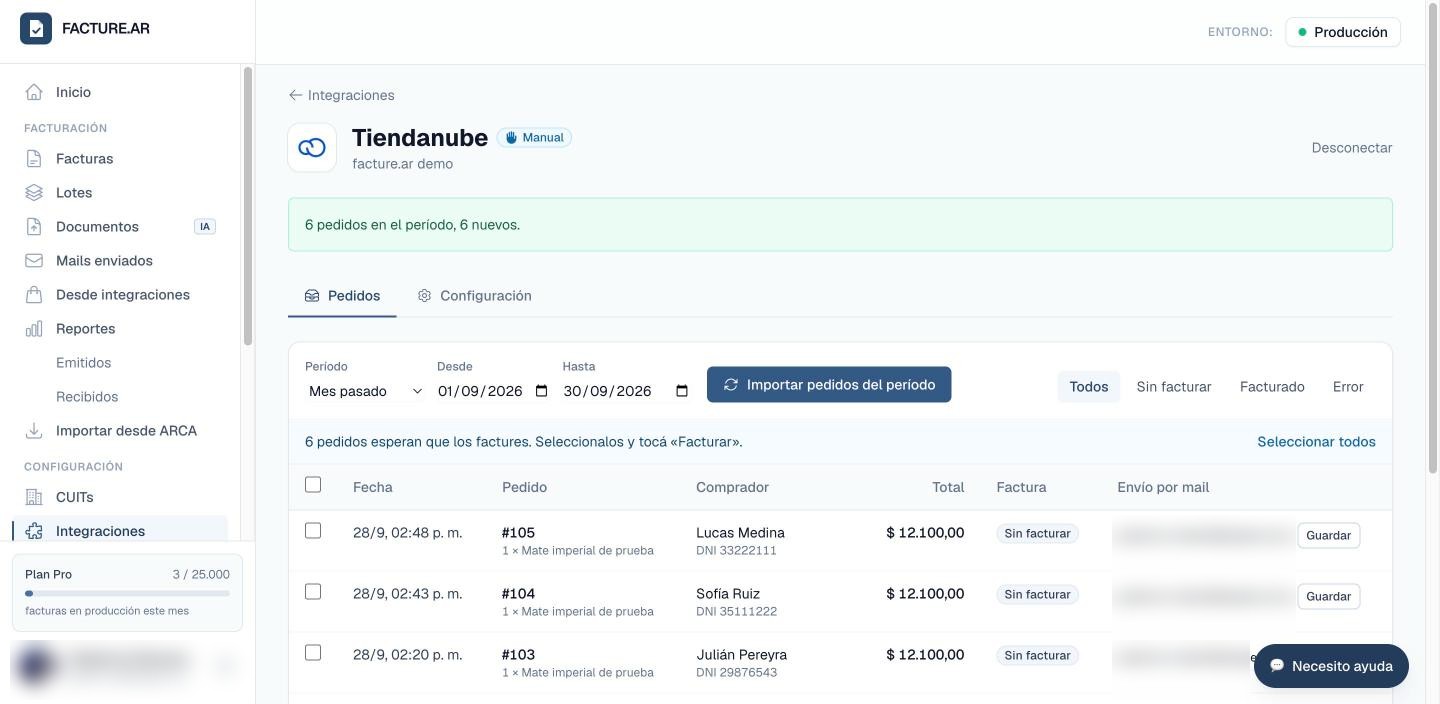Click the Desde date input field

click(x=493, y=391)
